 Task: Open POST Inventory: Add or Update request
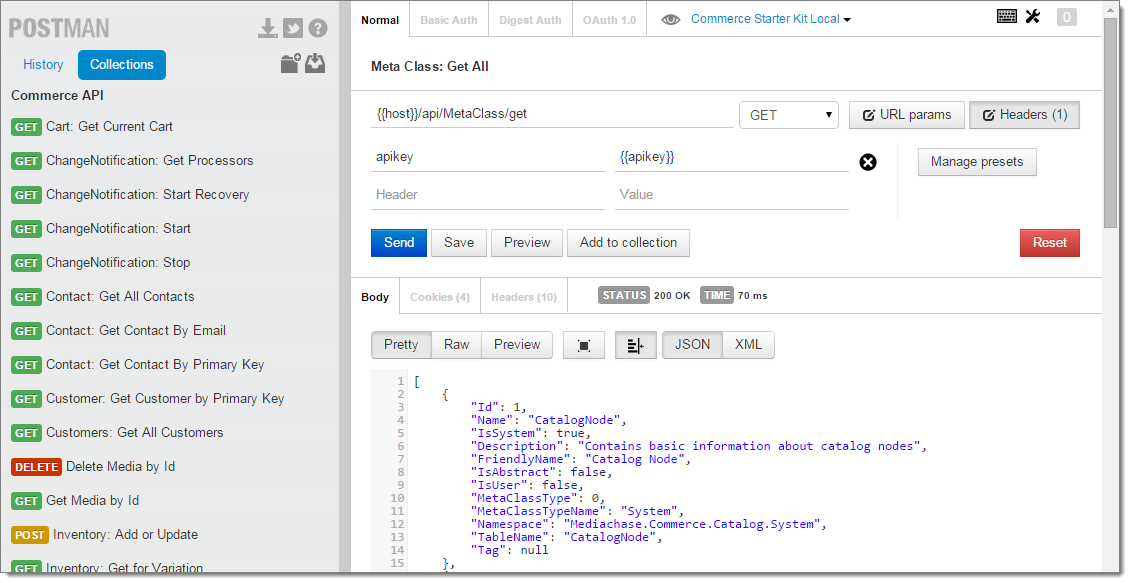125,535
